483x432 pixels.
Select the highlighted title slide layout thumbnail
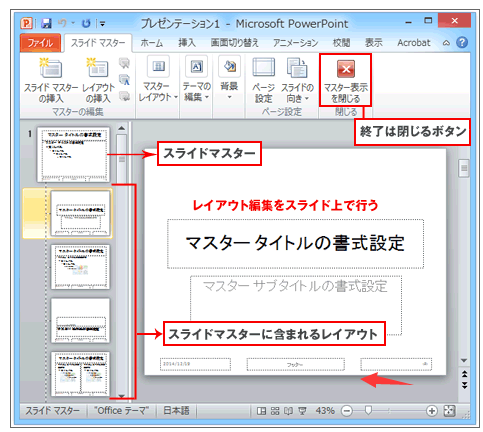pyautogui.click(x=80, y=213)
